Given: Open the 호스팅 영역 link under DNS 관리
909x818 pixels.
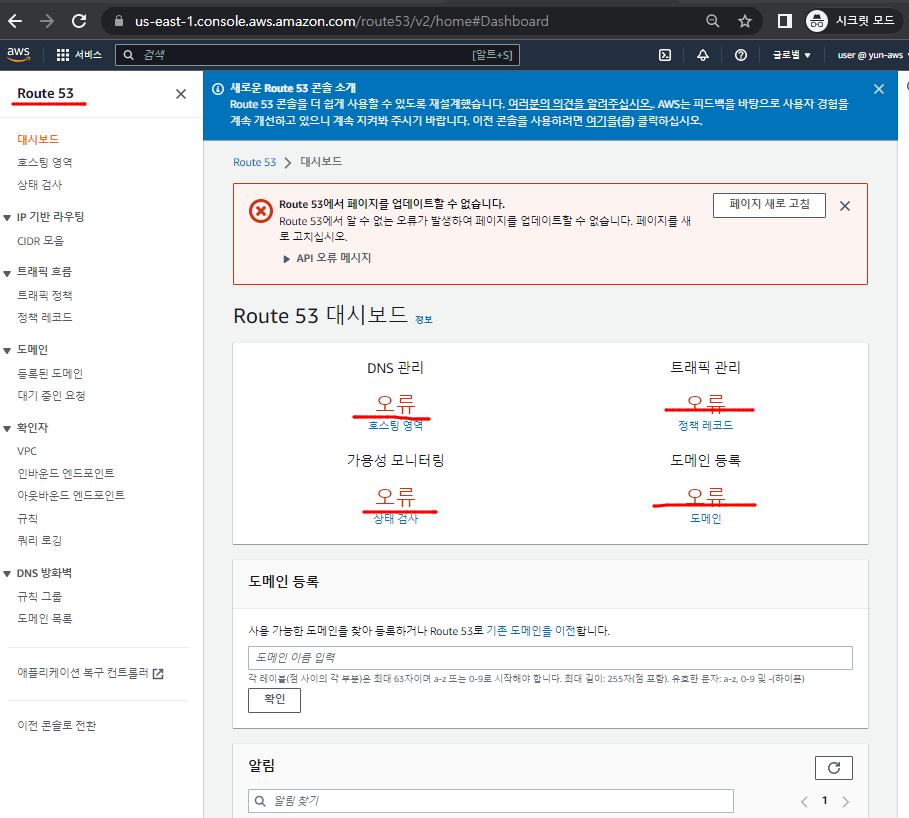Looking at the screenshot, I should pos(395,425).
